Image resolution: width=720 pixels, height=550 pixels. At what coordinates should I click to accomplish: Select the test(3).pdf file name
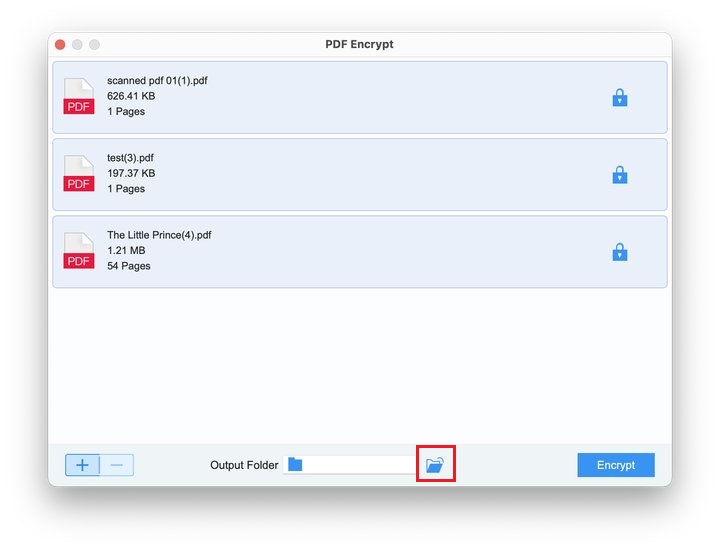130,157
